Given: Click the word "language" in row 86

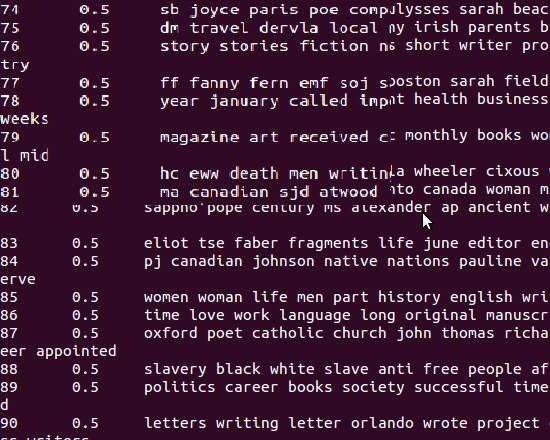Looking at the screenshot, I should point(315,315).
